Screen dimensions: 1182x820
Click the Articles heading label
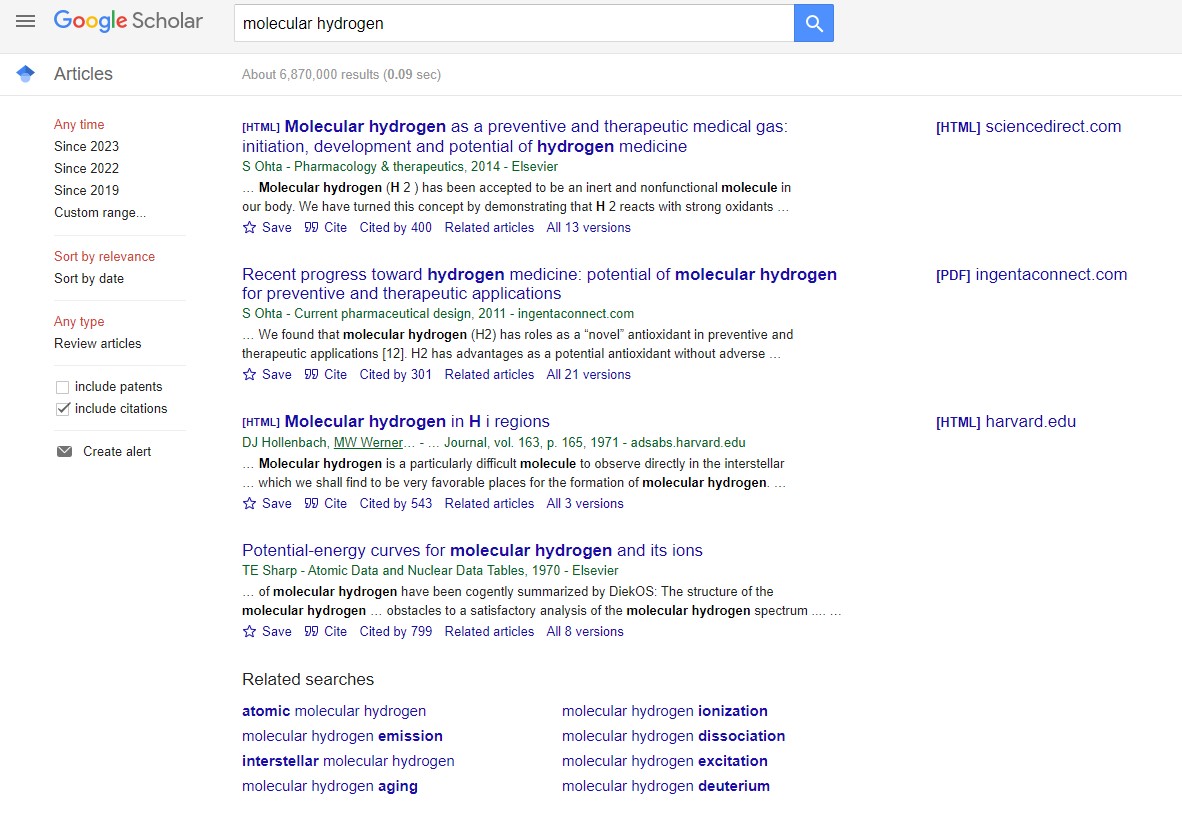pyautogui.click(x=83, y=74)
